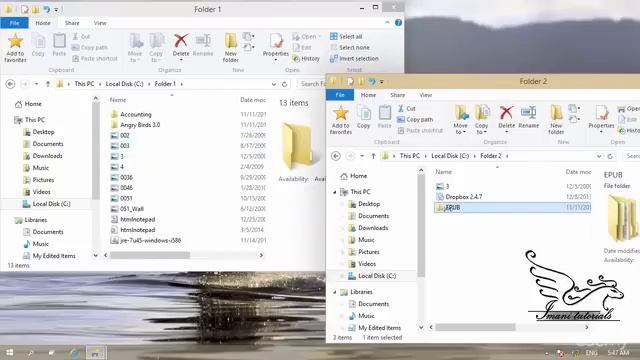Screen dimensions: 640x360
Task: Click Windows Start button on taskbar
Action: click(9, 353)
